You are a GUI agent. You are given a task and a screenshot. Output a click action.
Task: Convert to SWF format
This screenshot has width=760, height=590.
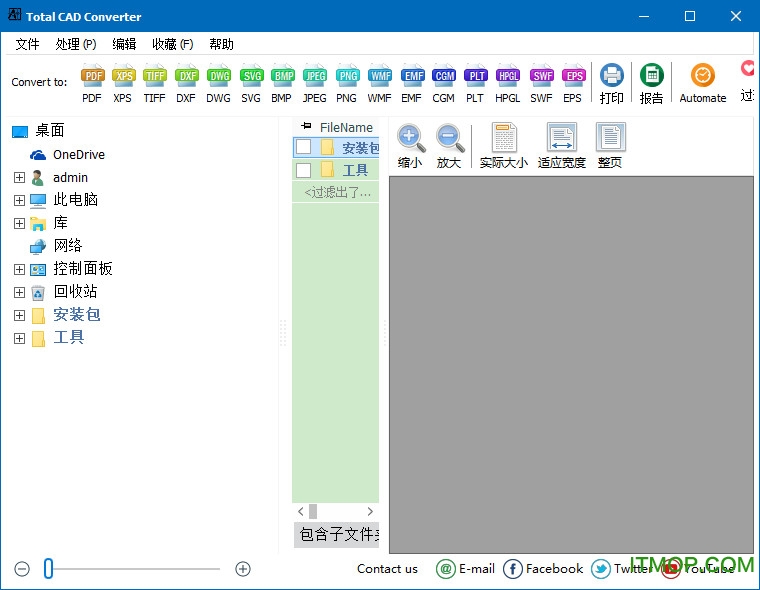(x=541, y=83)
